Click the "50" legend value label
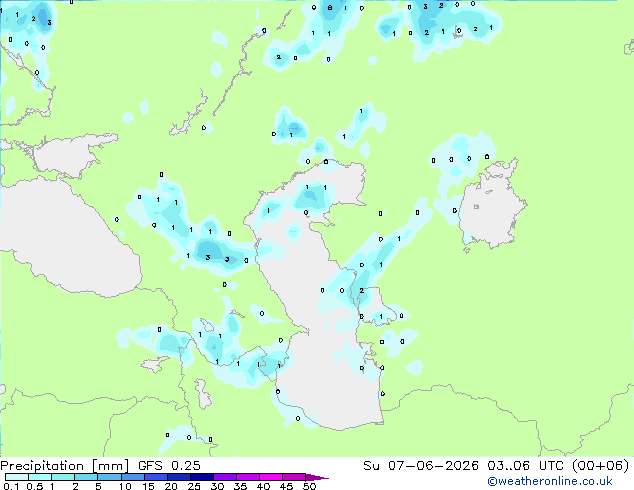The image size is (634, 490). coord(310,486)
